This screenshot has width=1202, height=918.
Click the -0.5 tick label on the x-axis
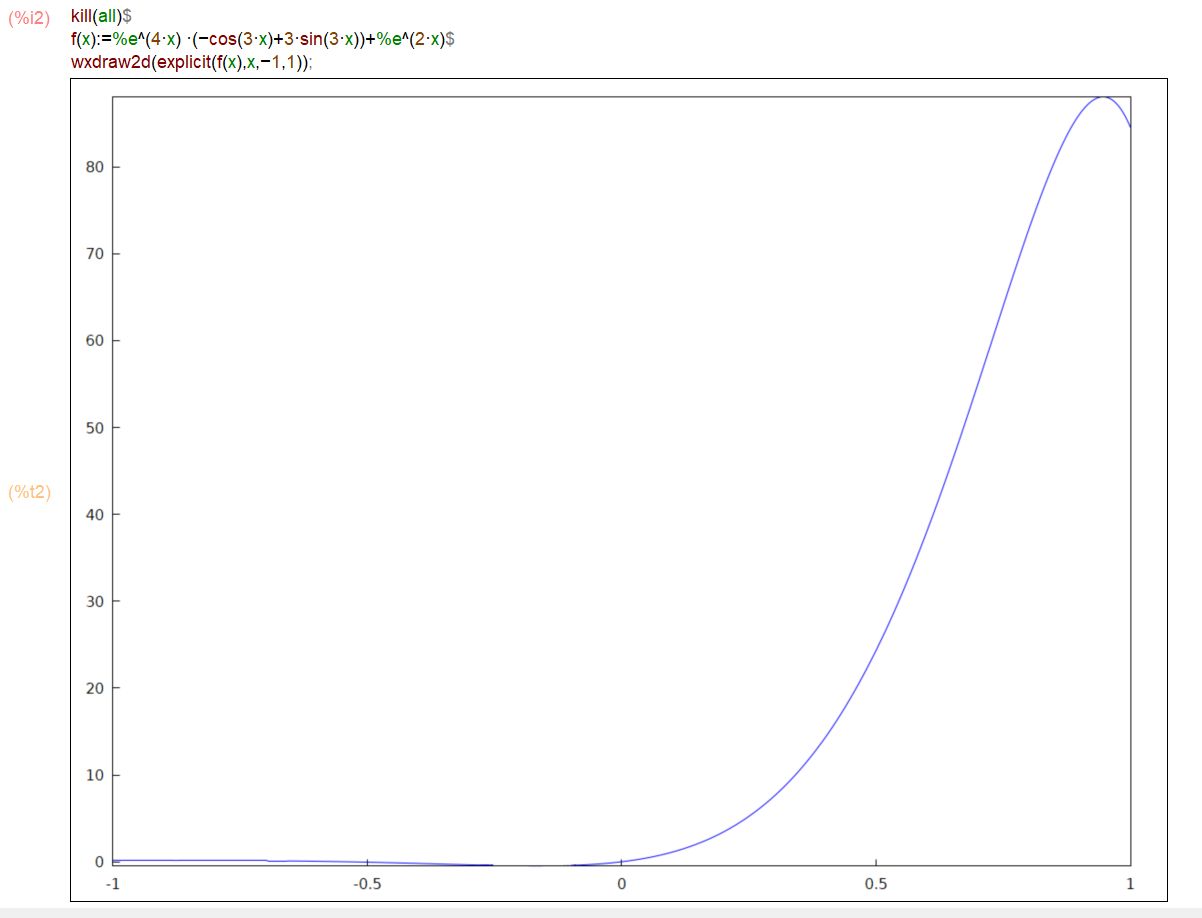(367, 884)
